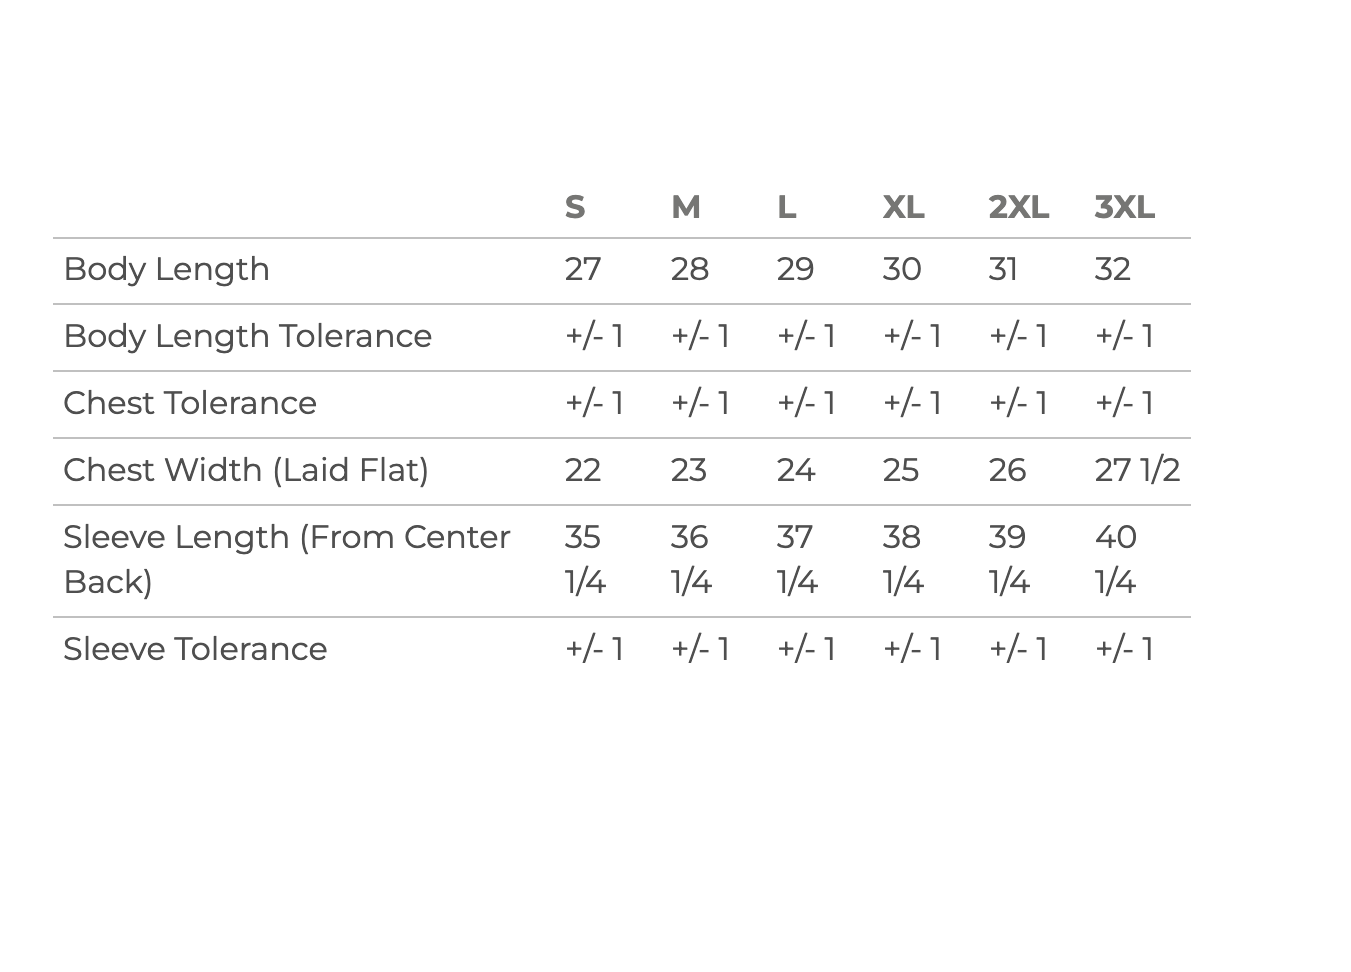Select the XL size column header
Image resolution: width=1351 pixels, height=972 pixels.
tap(904, 207)
